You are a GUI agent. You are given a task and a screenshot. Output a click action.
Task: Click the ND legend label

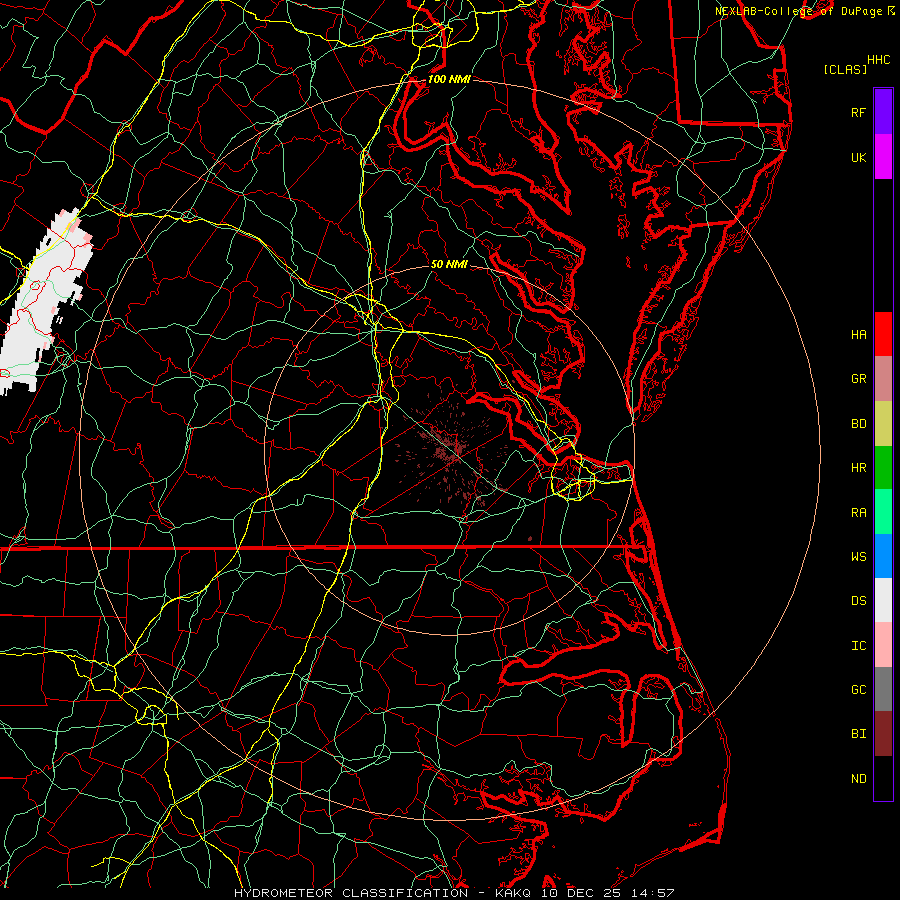click(x=858, y=779)
